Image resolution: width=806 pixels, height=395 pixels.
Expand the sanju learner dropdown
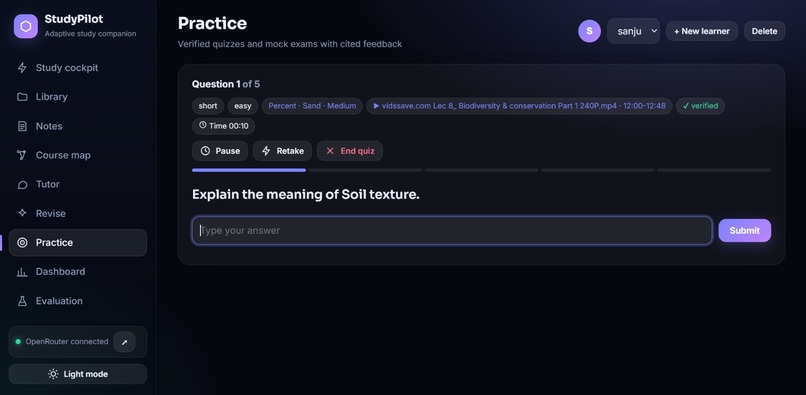click(x=633, y=31)
